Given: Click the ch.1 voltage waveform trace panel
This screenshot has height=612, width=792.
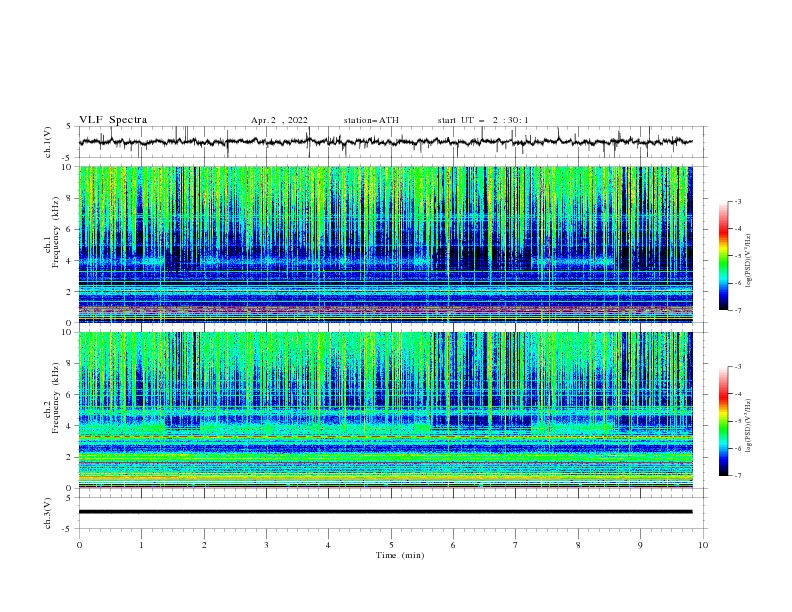Looking at the screenshot, I should click(392, 142).
